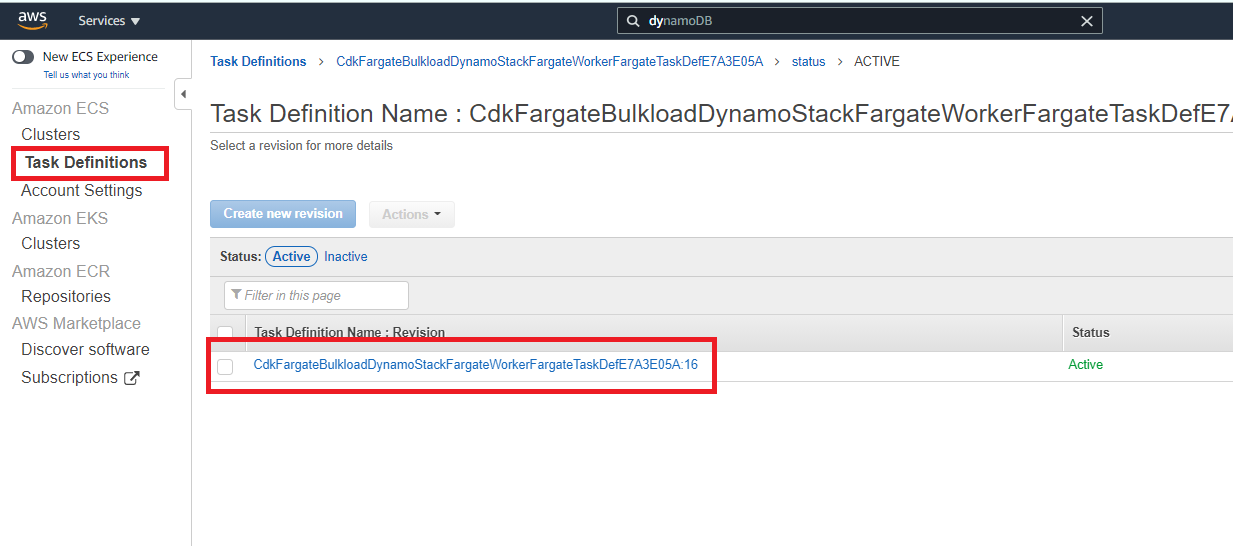Clear the search box with X icon
Screen dimensions: 1233x546
[x=1087, y=21]
